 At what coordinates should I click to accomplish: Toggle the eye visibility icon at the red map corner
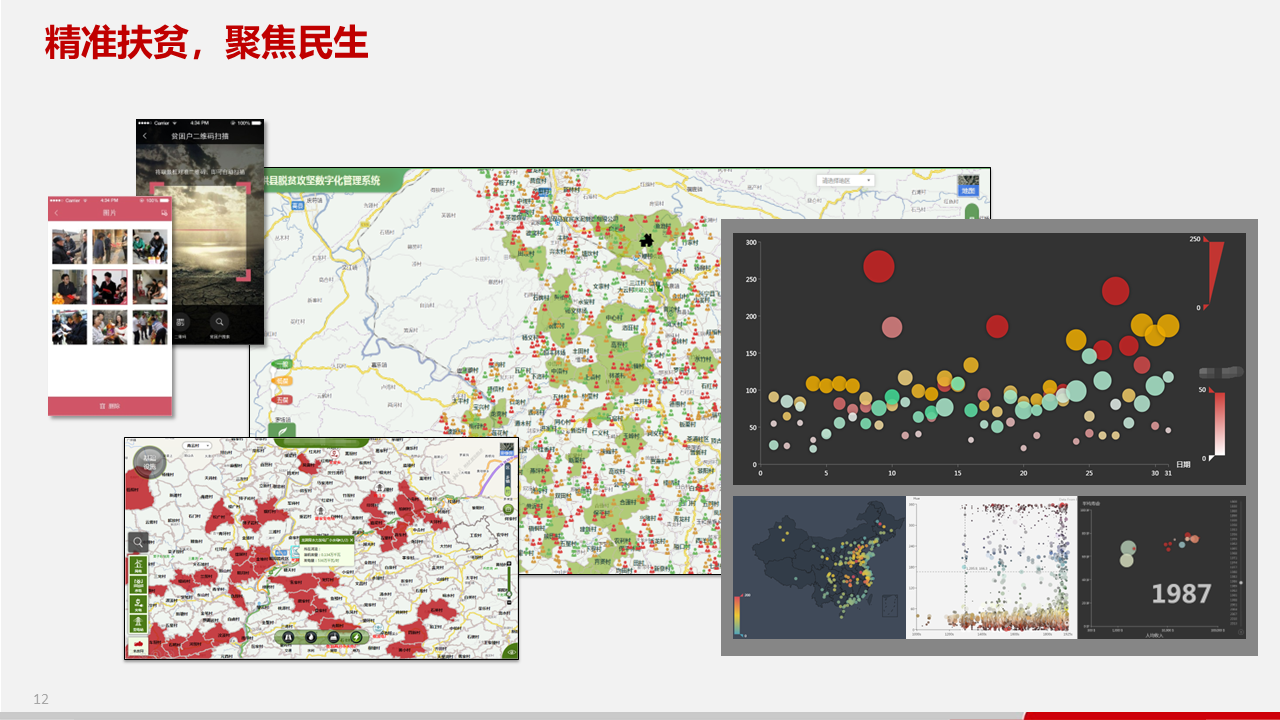coord(512,652)
